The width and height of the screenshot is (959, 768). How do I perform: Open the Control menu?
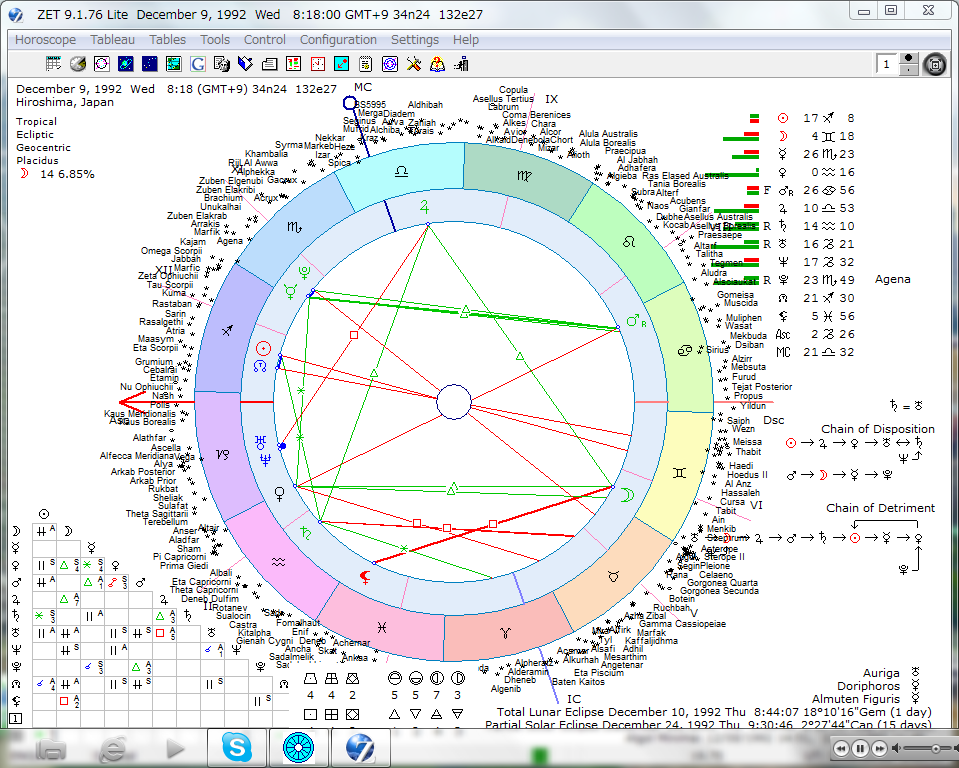[265, 40]
